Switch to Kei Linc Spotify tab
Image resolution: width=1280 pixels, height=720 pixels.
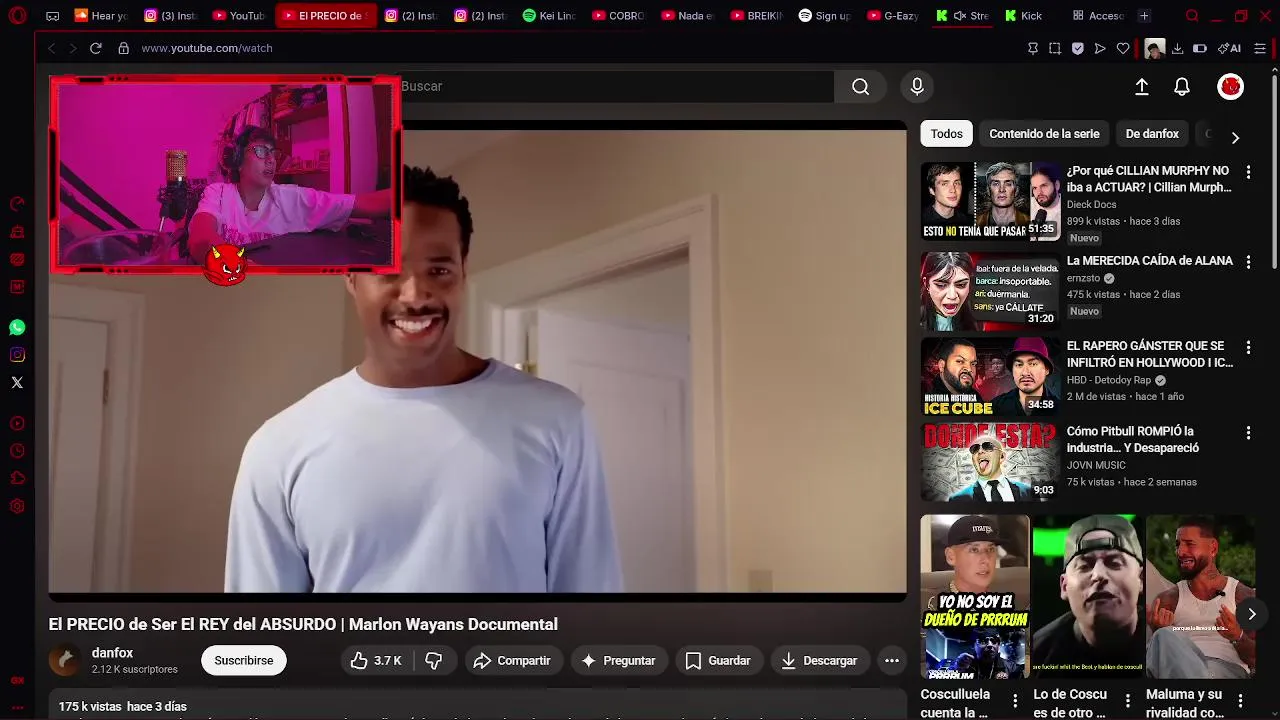(549, 16)
